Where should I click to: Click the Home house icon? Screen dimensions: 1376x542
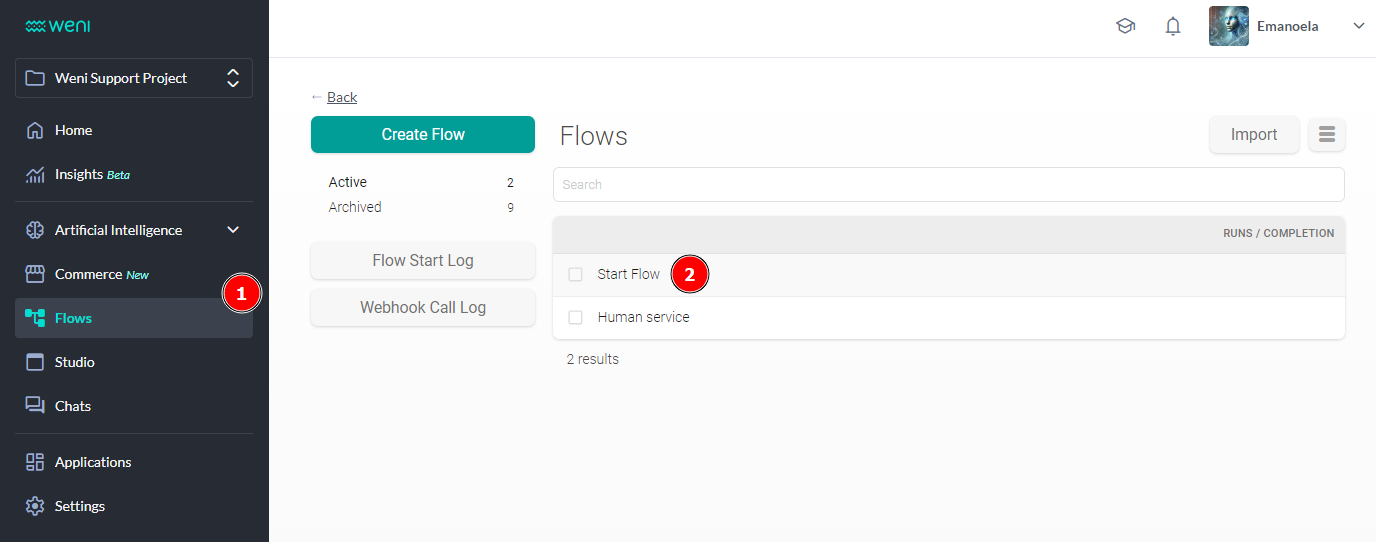click(35, 130)
